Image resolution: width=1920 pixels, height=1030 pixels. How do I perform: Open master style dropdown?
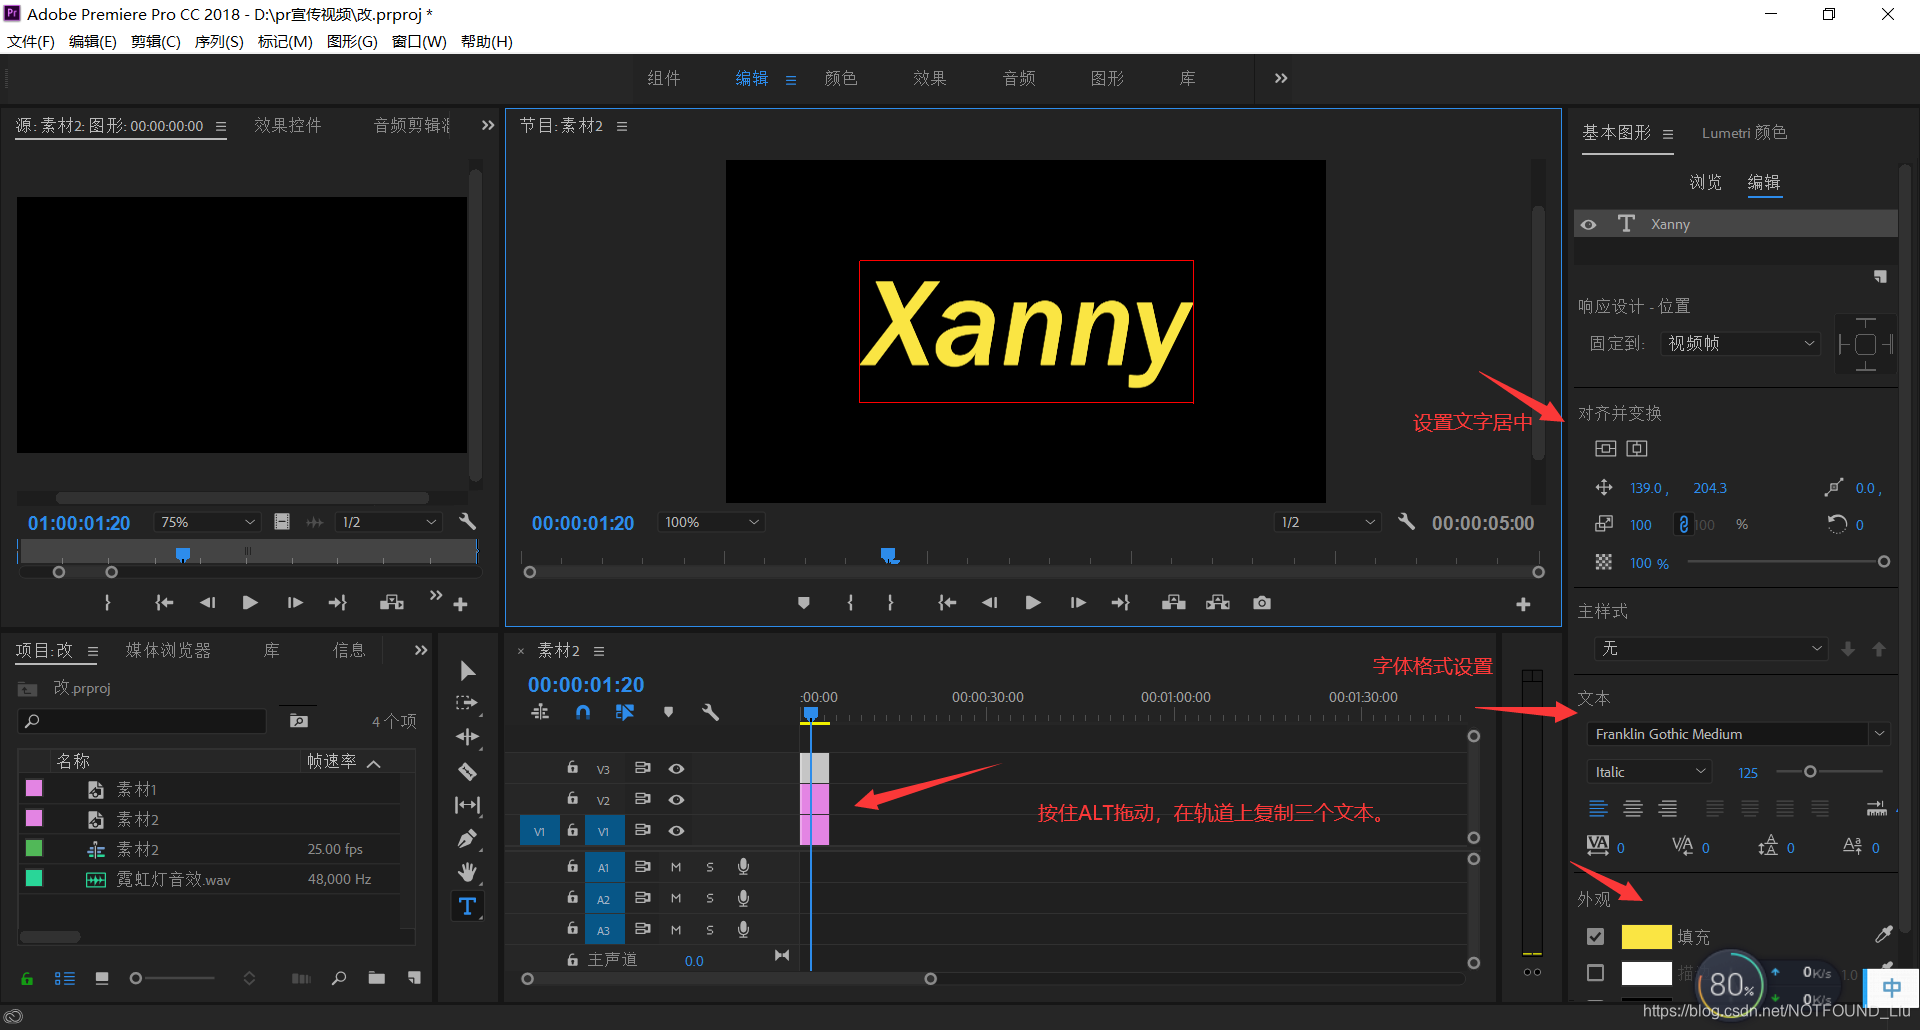(x=1711, y=649)
